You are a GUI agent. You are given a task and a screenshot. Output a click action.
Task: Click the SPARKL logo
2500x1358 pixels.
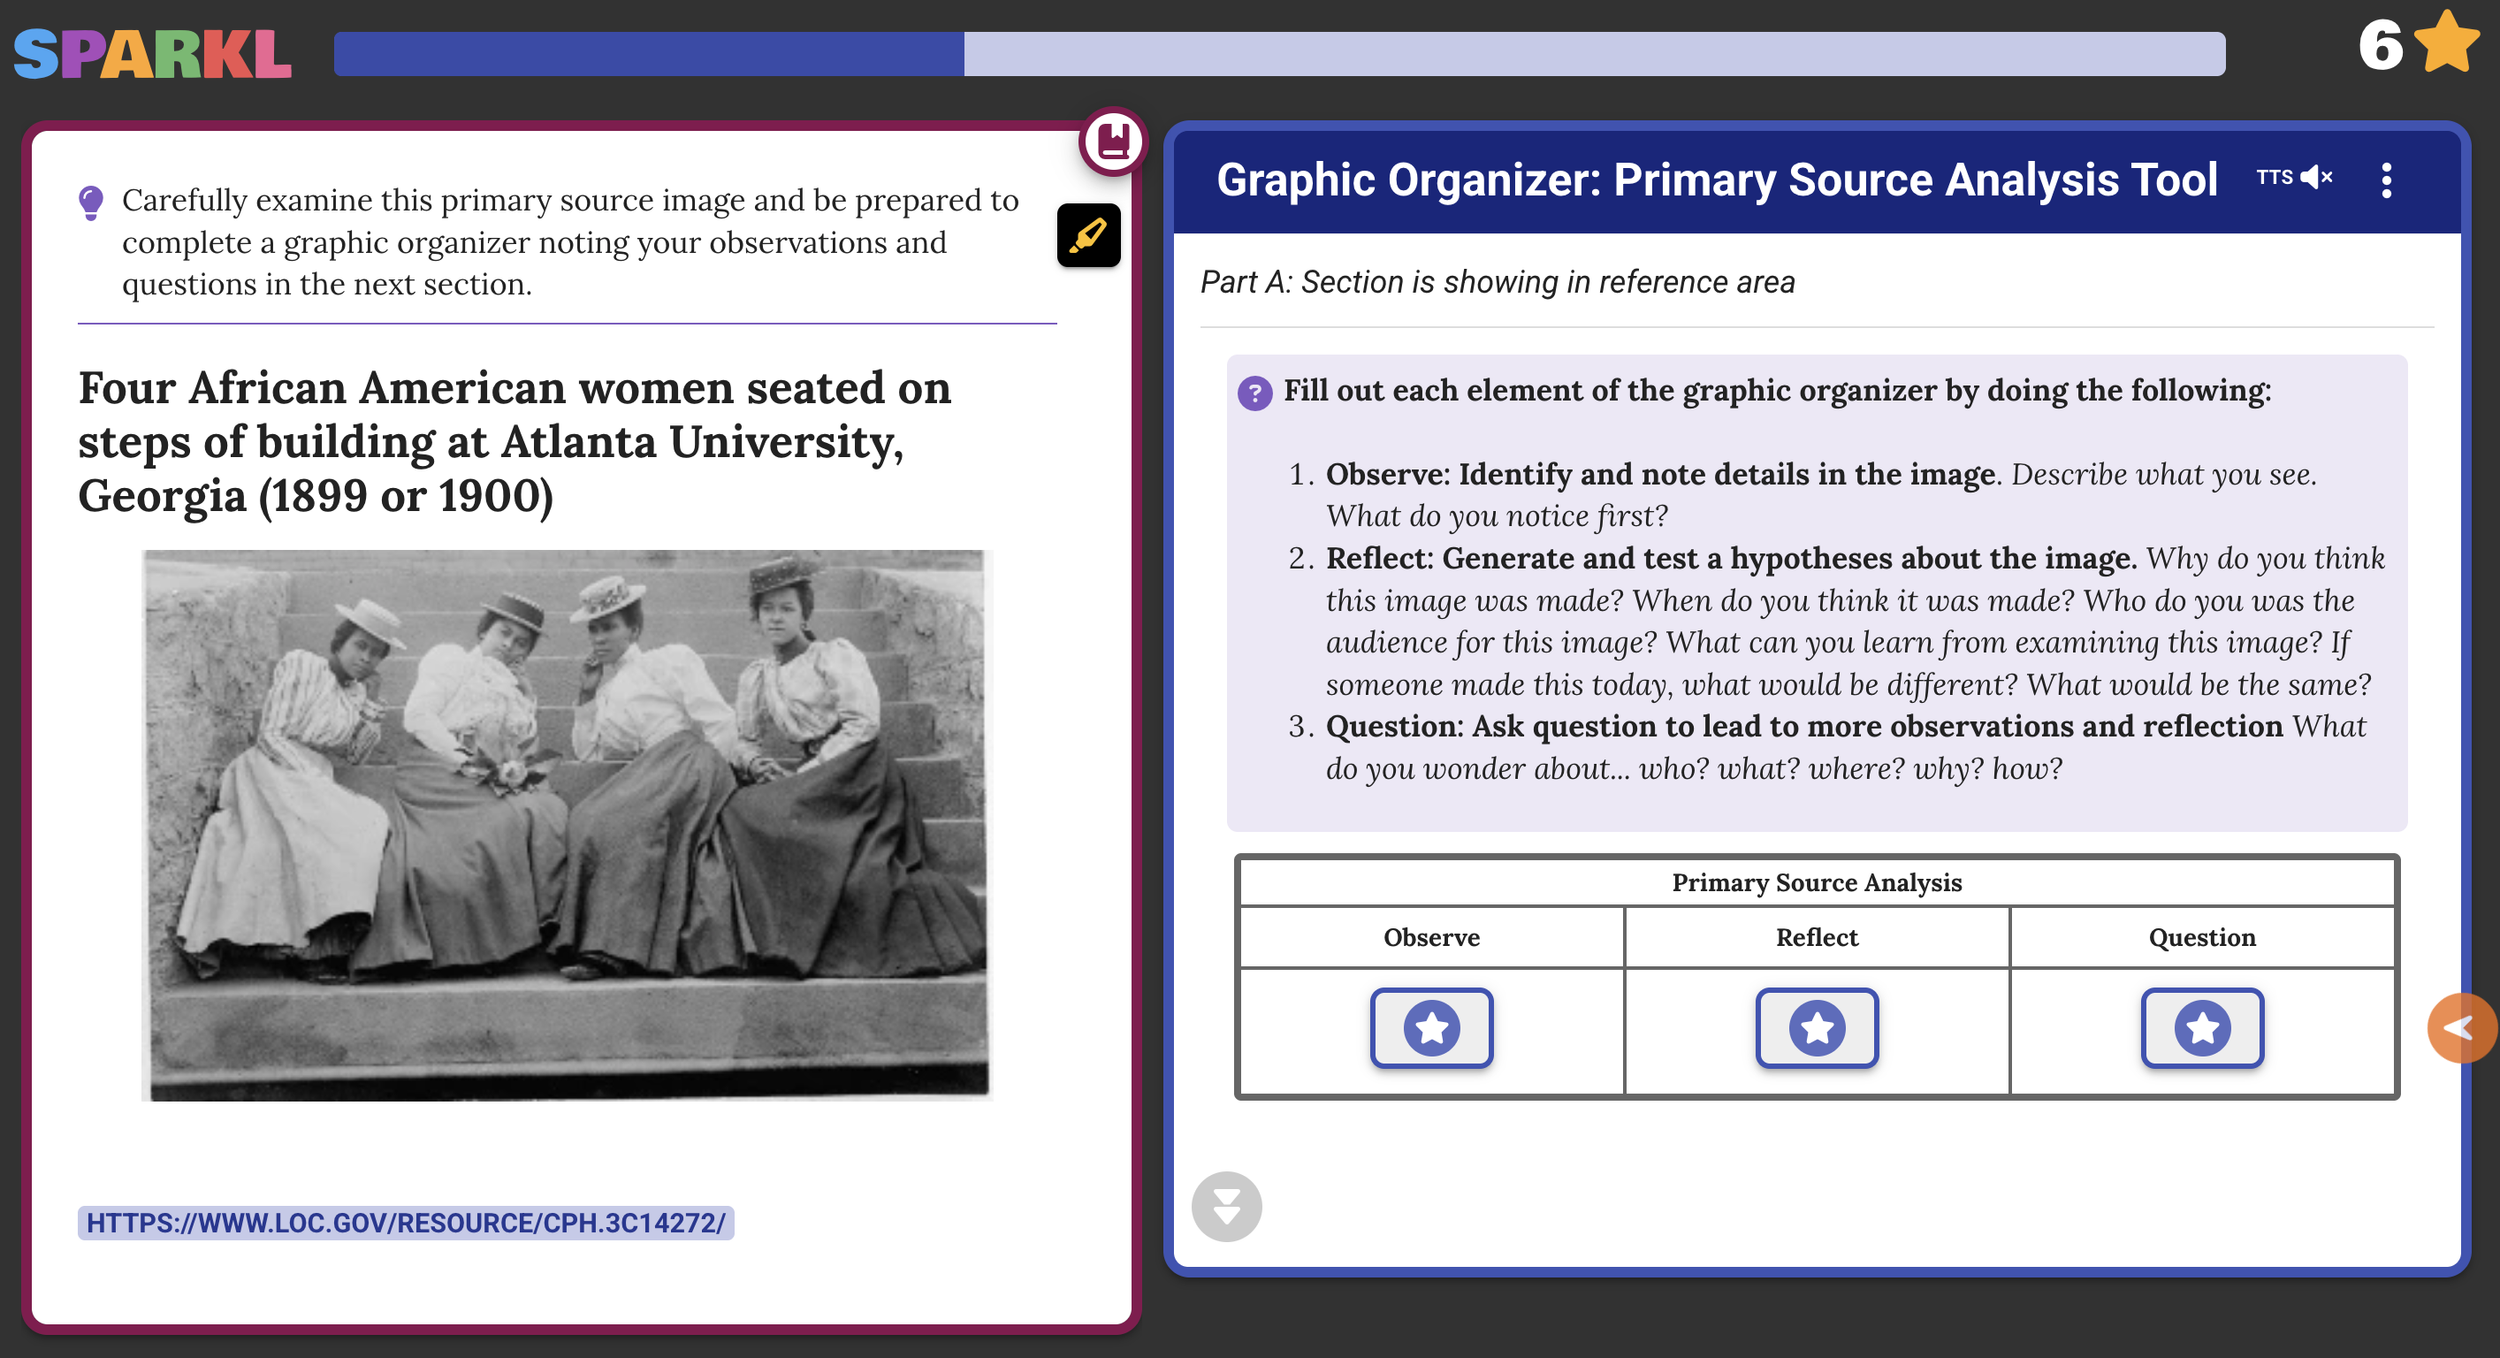pyautogui.click(x=152, y=54)
